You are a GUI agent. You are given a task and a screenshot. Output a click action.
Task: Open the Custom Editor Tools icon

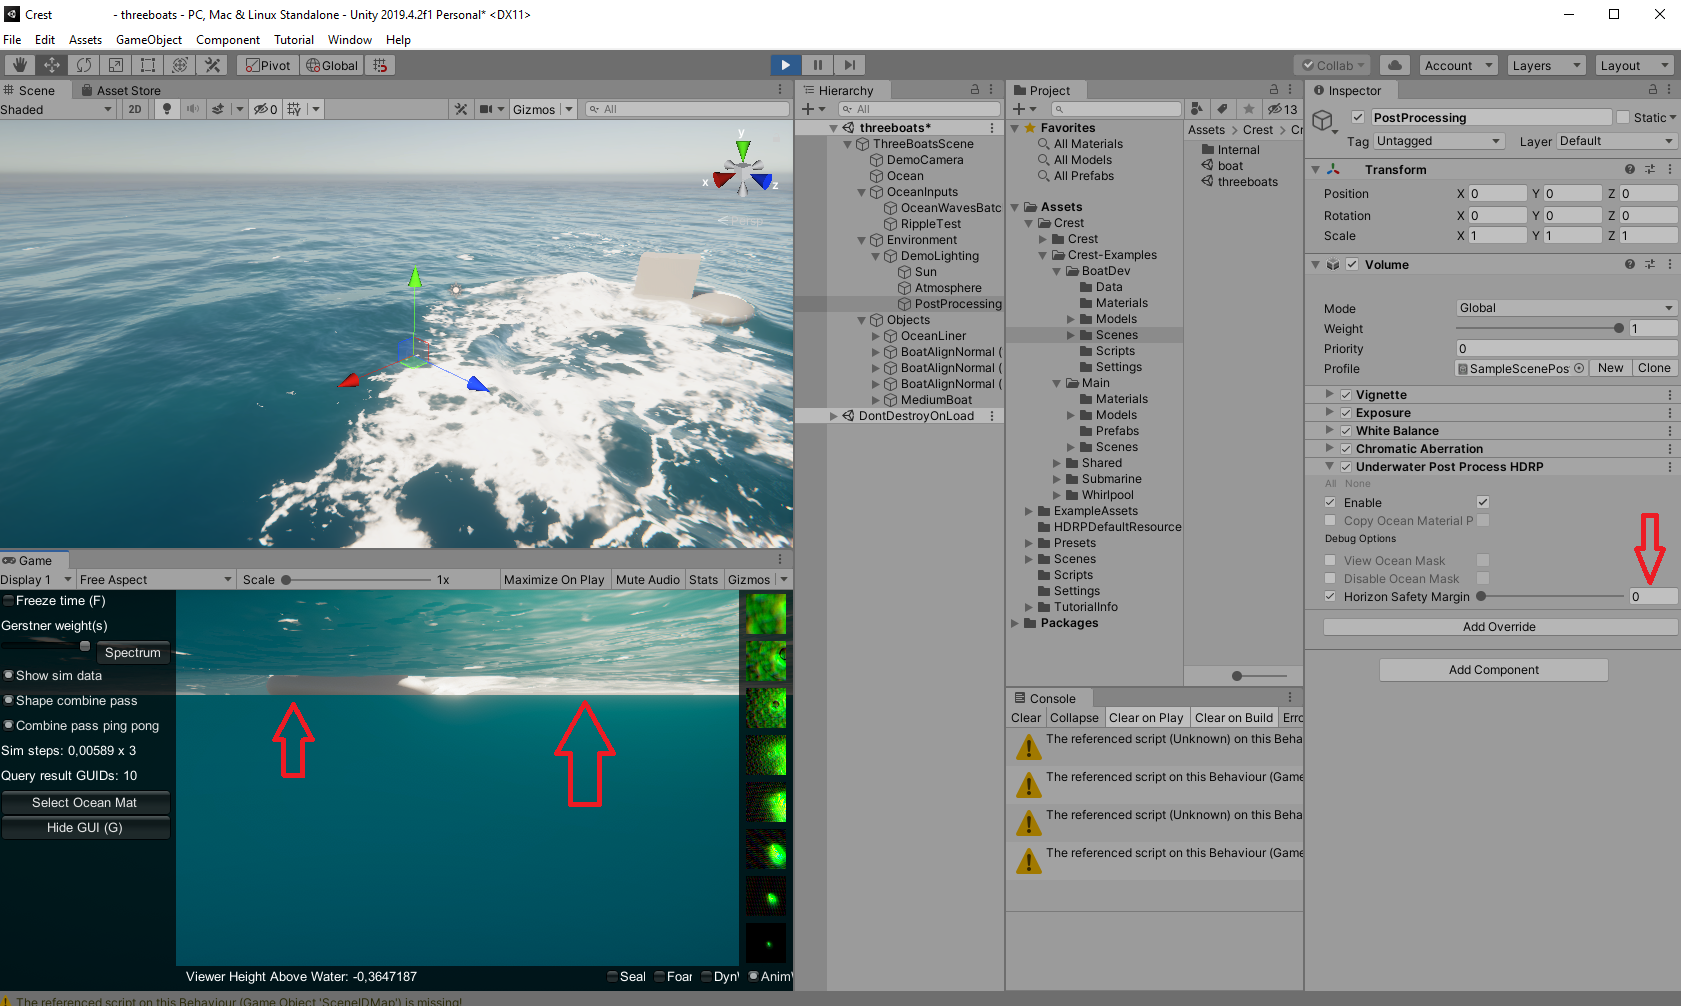coord(212,64)
